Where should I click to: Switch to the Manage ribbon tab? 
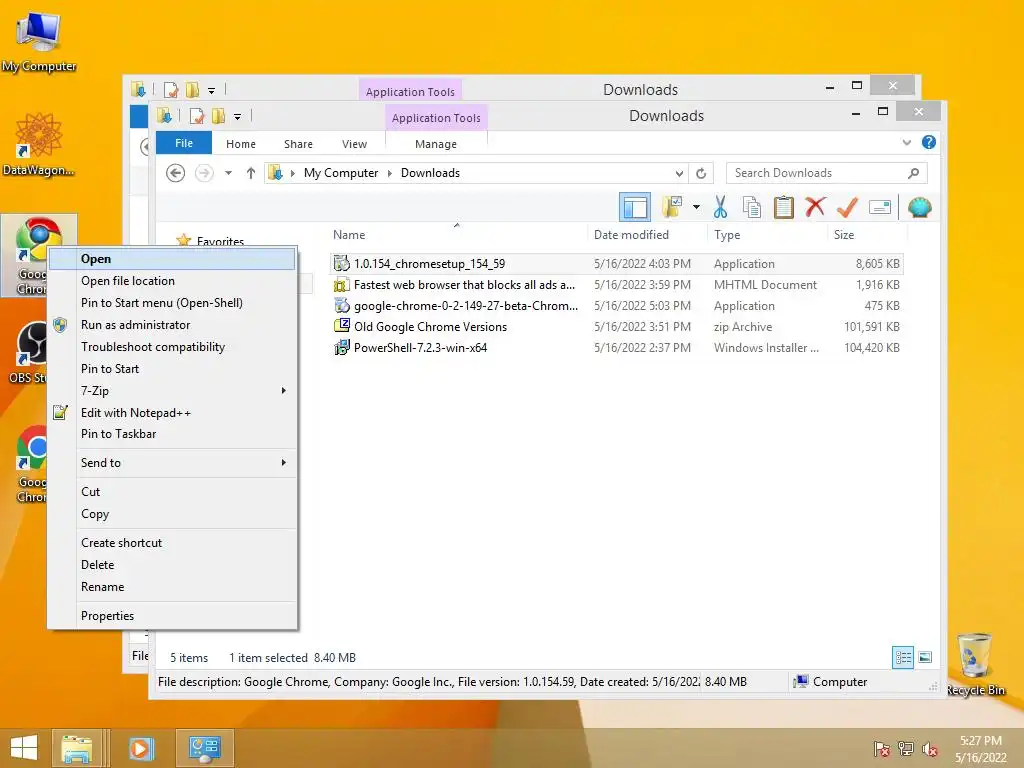point(436,144)
